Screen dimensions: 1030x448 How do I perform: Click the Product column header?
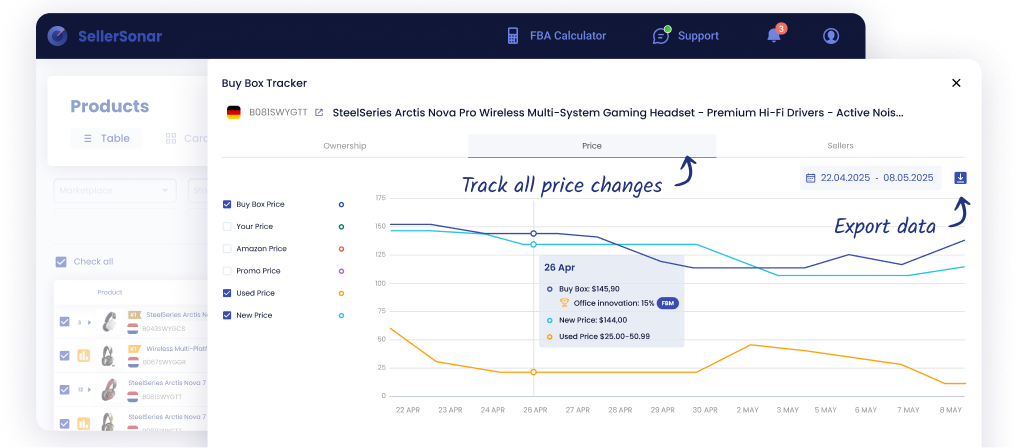coord(110,292)
